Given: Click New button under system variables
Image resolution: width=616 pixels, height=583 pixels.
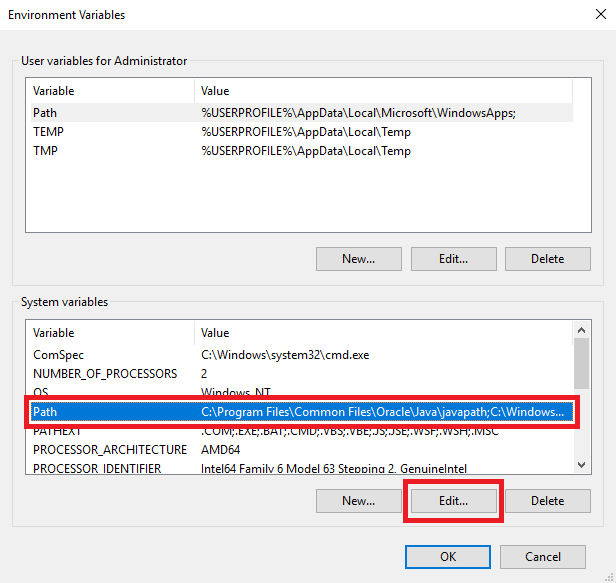Looking at the screenshot, I should pos(359,501).
